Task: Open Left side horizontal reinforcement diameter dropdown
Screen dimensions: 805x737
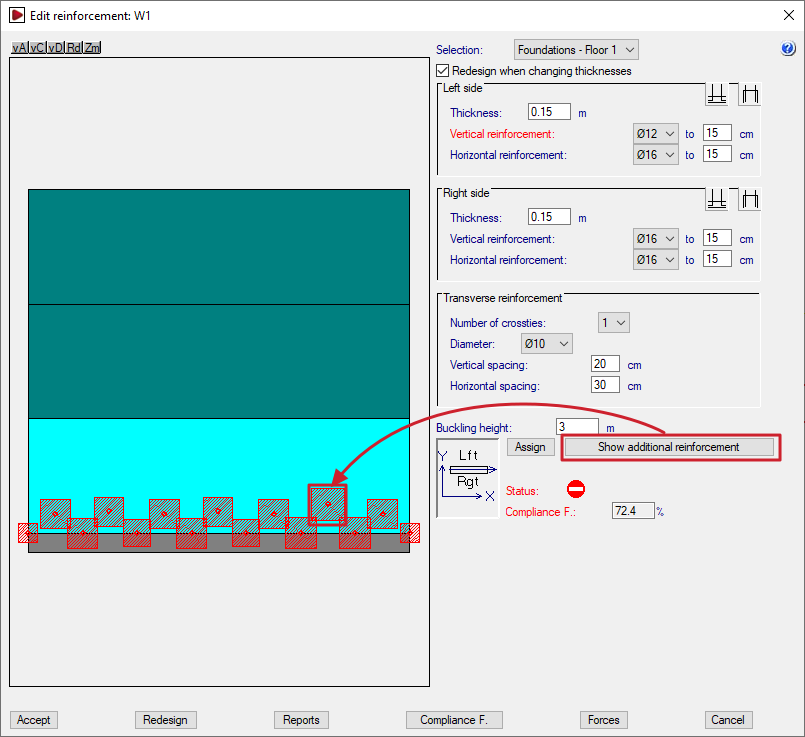Action: tap(656, 154)
